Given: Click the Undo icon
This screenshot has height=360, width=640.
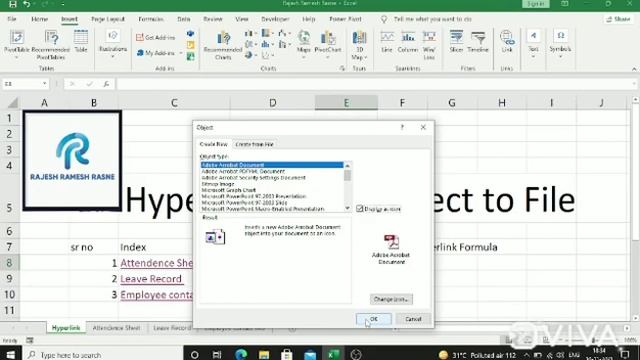Looking at the screenshot, I should coord(27,4).
